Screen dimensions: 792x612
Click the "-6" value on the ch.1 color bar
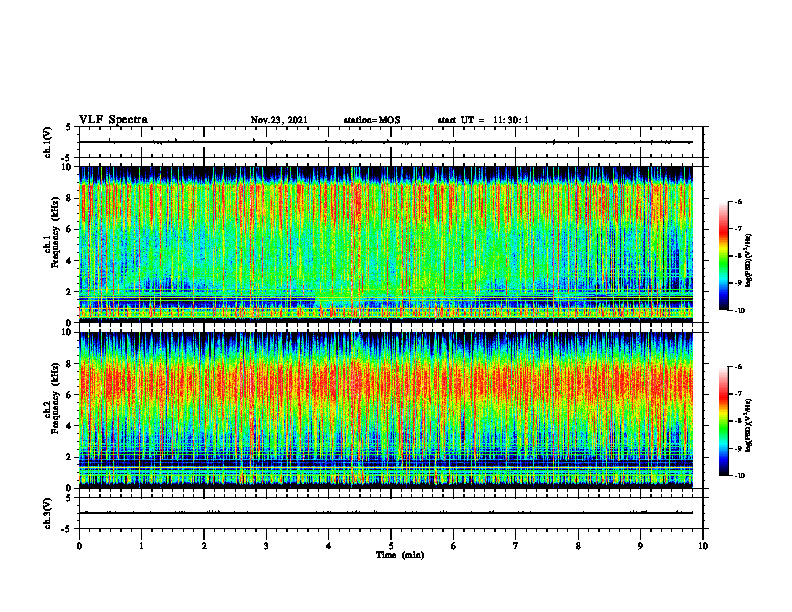click(x=738, y=201)
